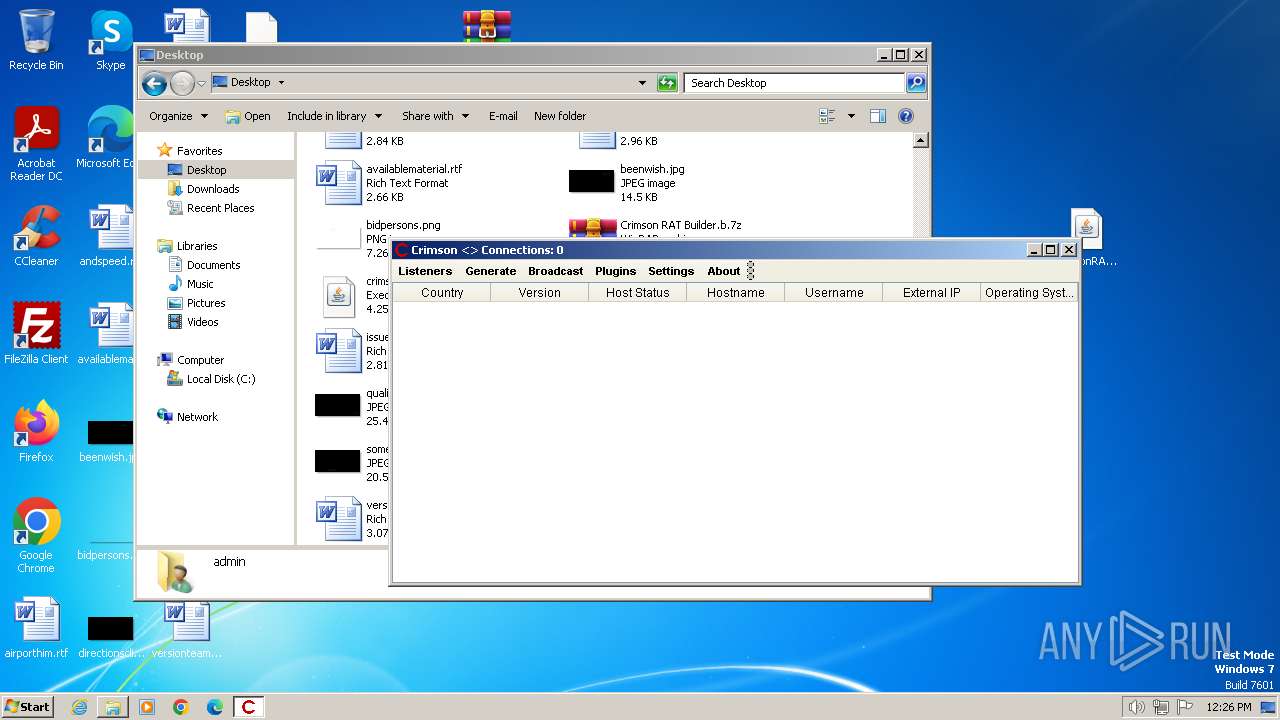Select Downloads under Favorites
The height and width of the screenshot is (720, 1280).
tap(212, 189)
